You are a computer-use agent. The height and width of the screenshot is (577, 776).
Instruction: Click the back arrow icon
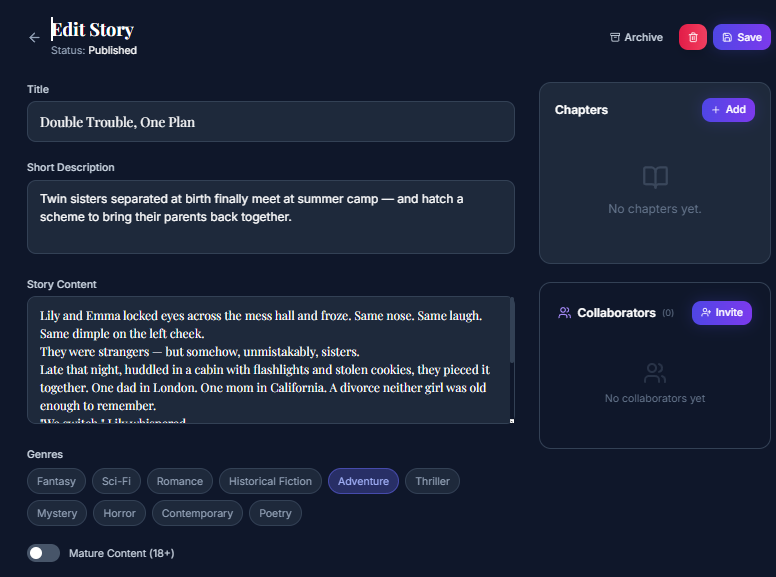tap(34, 37)
